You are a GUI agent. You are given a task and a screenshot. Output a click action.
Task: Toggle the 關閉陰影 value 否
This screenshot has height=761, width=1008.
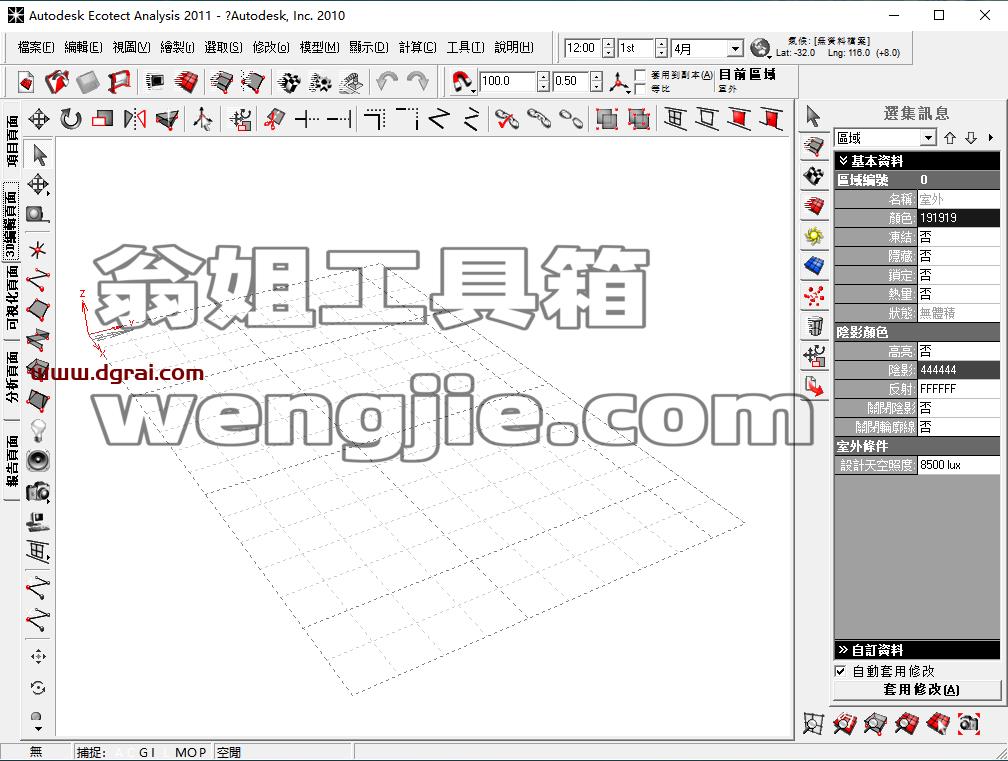point(958,407)
